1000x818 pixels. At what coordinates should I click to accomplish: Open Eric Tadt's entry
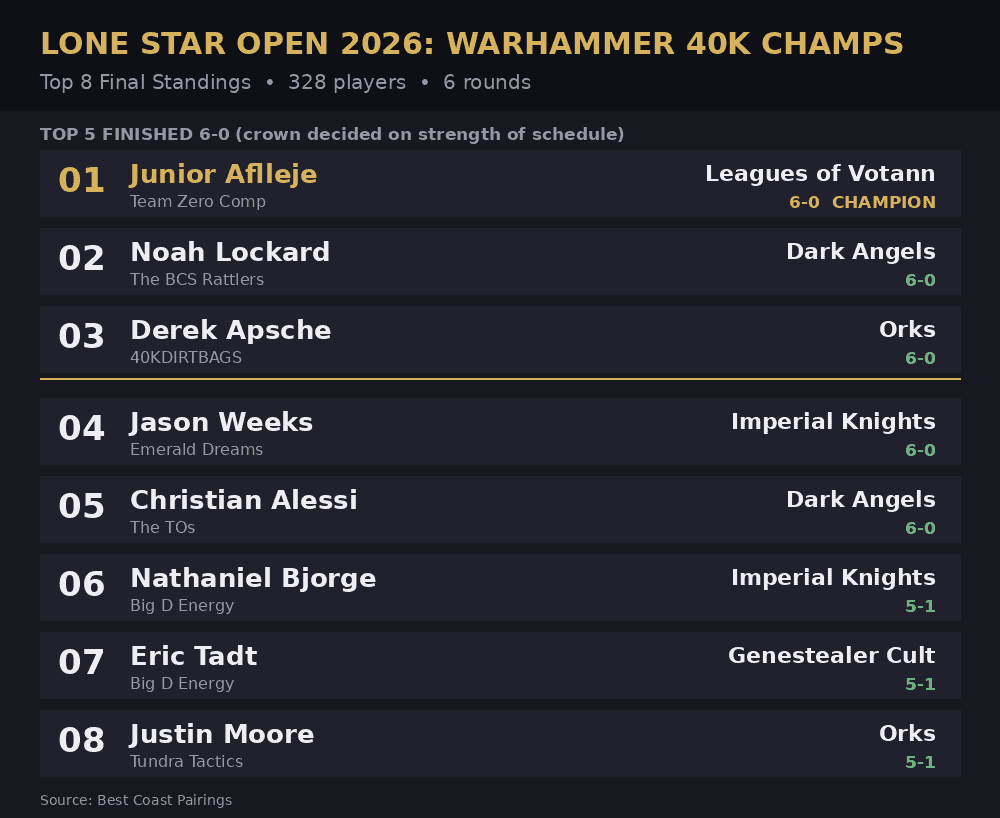(x=500, y=665)
